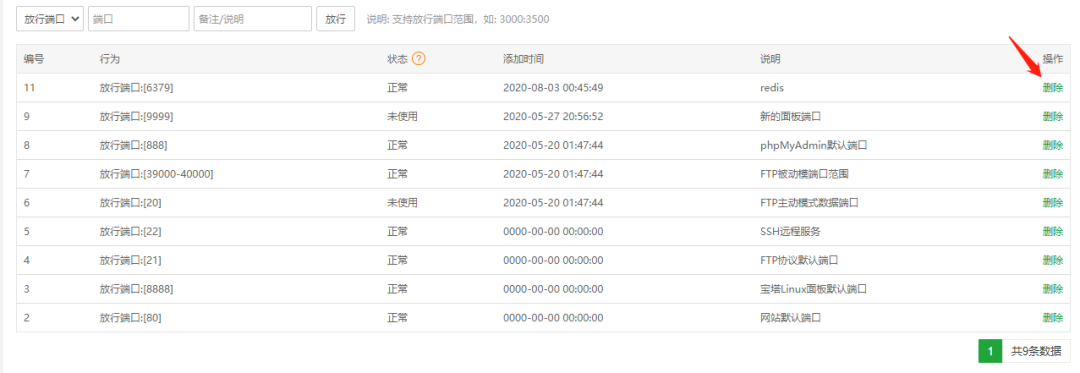Click the 2020-08-03 00:45:49 timestamp
Screen dimensions: 1080x373
[554, 88]
